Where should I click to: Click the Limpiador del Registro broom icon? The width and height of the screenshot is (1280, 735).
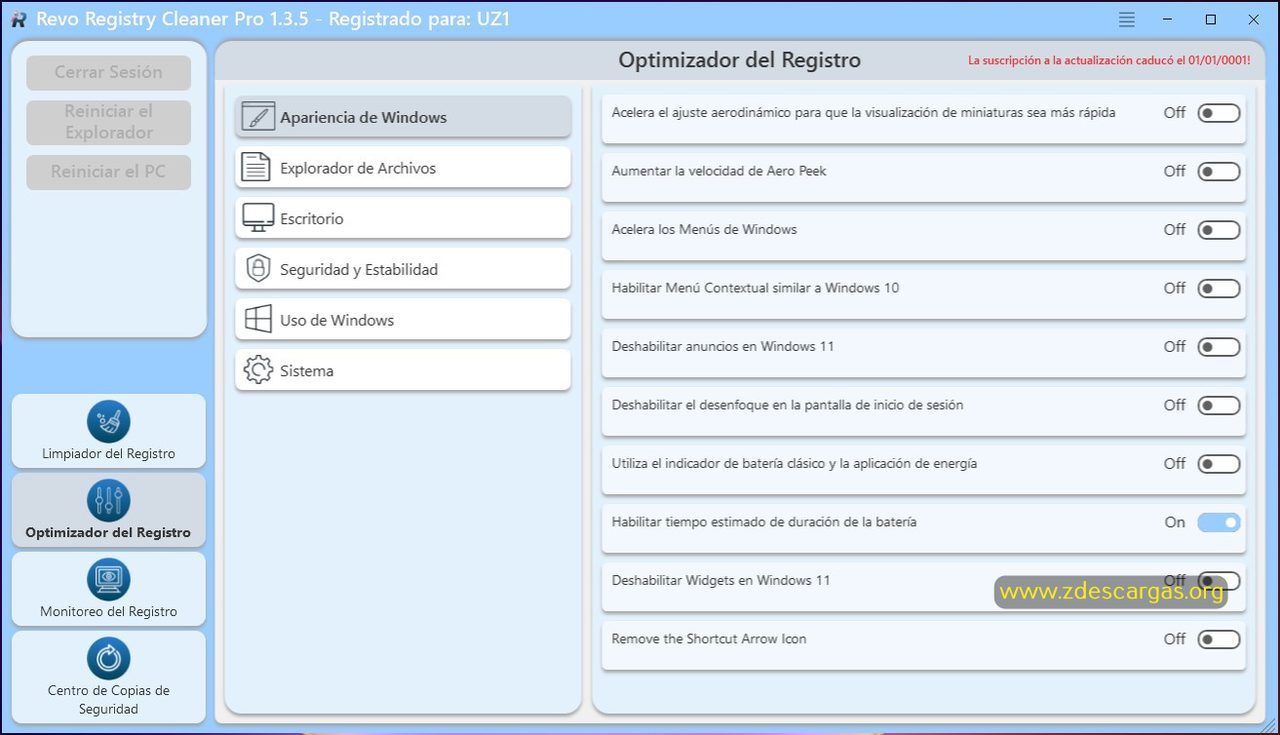[108, 421]
